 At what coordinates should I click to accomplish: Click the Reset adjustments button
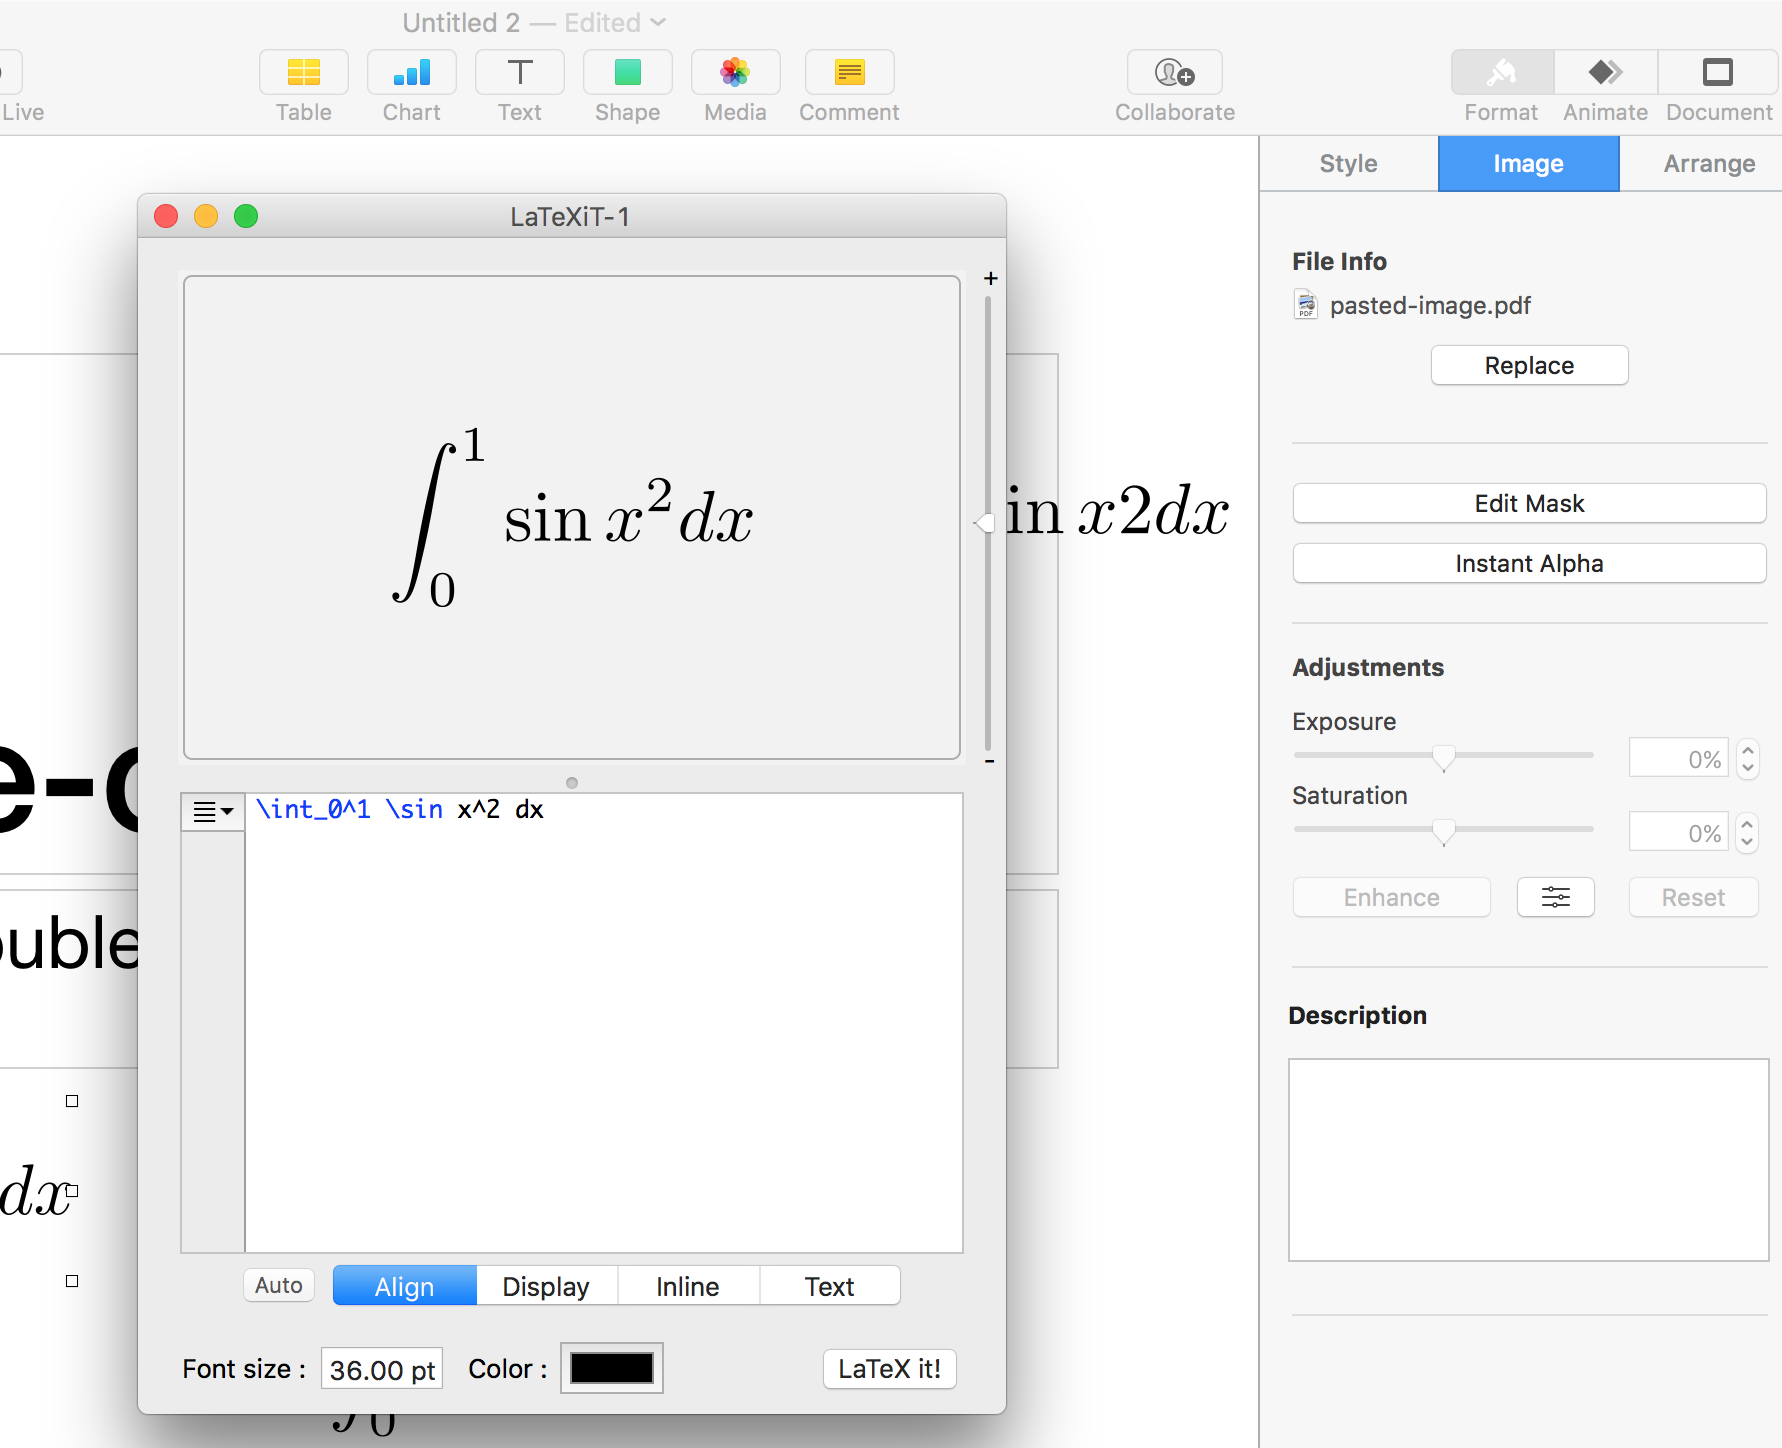(1693, 897)
